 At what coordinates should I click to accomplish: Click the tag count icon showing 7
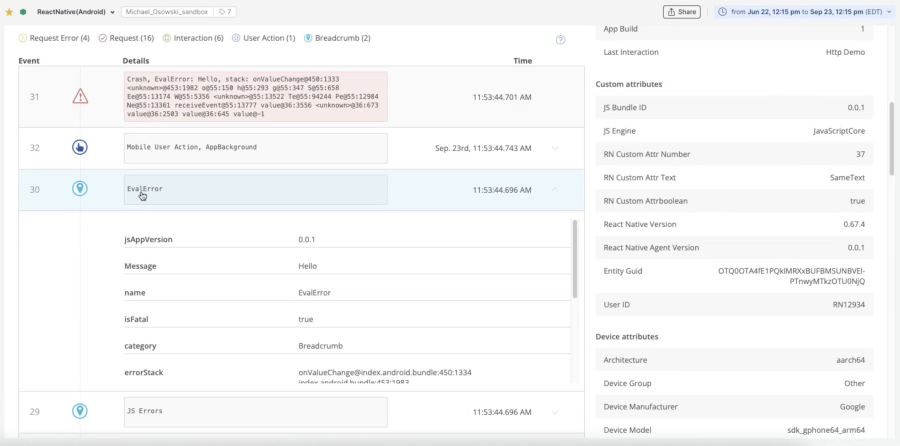coord(225,12)
